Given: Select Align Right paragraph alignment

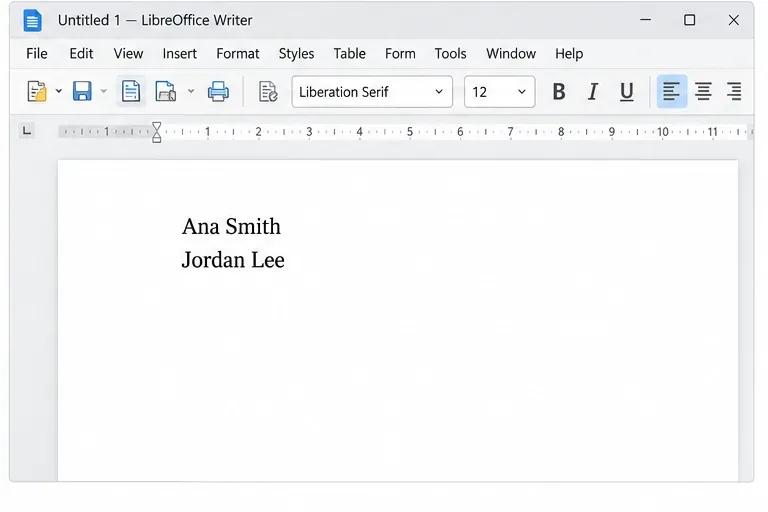Looking at the screenshot, I should click(x=734, y=92).
